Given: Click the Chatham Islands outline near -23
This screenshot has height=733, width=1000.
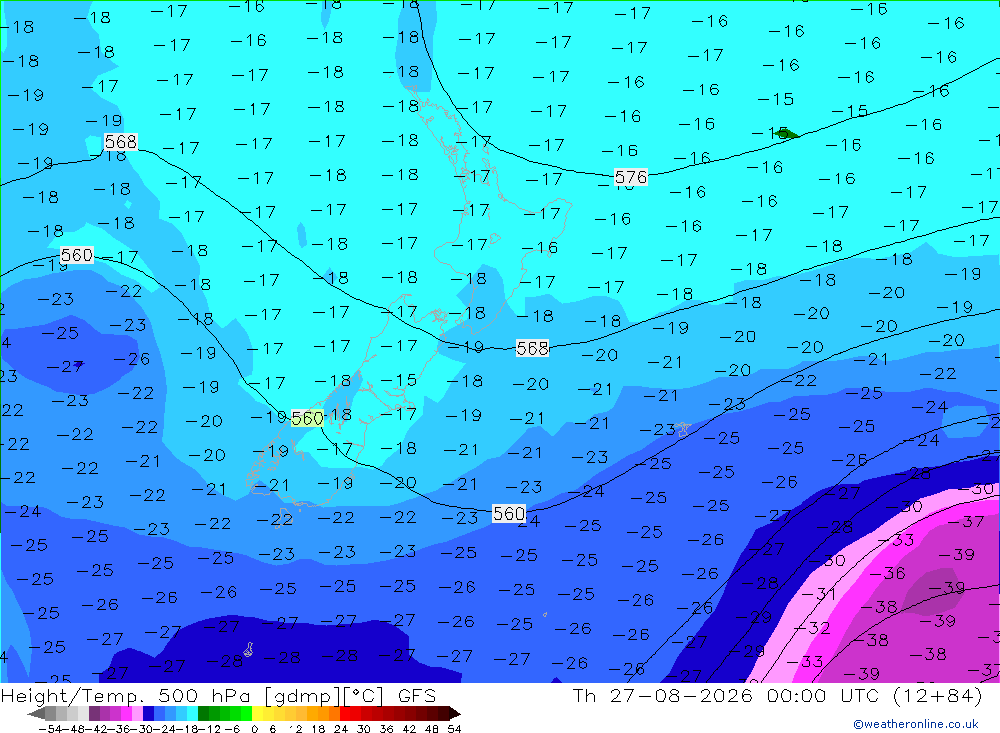Looking at the screenshot, I should click(683, 429).
